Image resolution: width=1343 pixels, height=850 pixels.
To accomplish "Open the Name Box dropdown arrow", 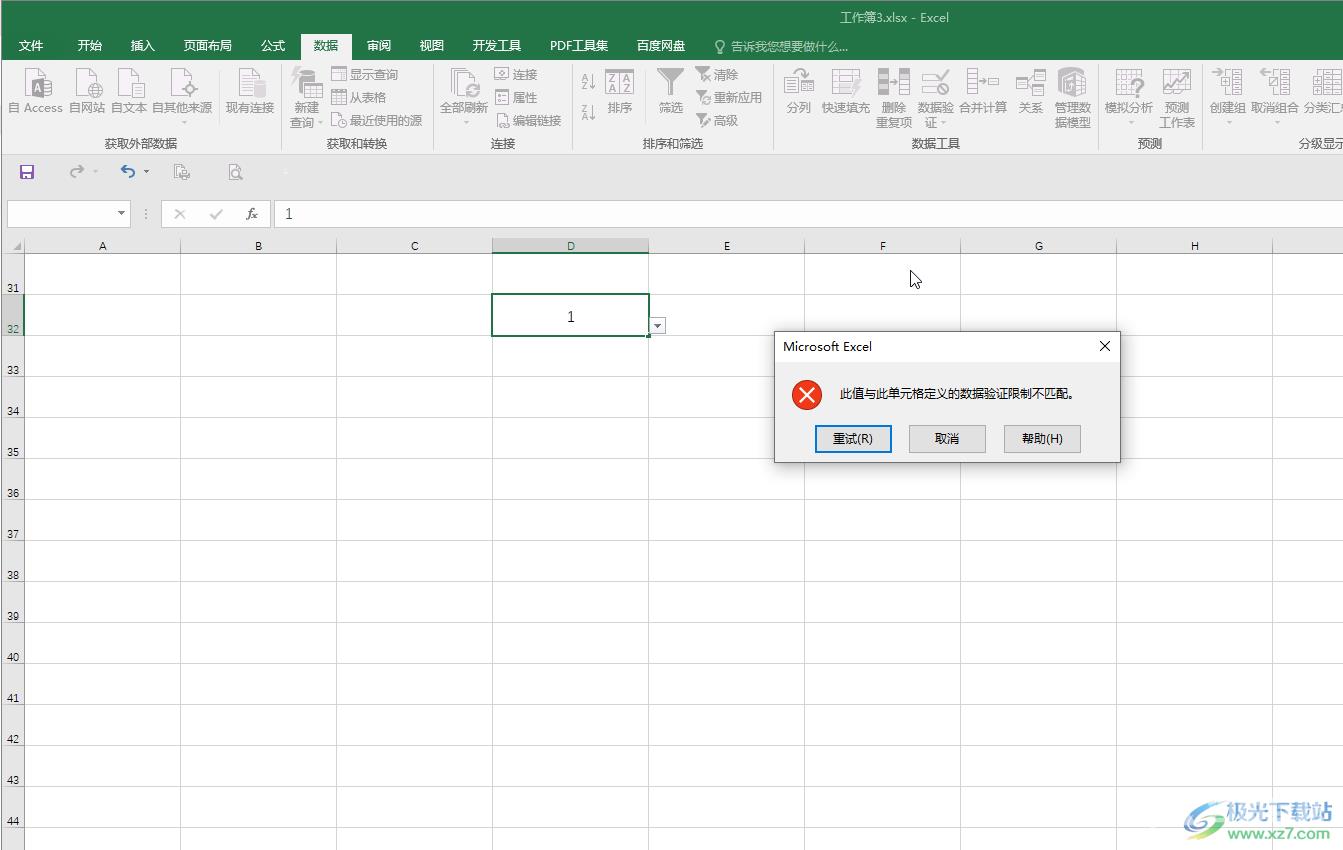I will [x=122, y=214].
